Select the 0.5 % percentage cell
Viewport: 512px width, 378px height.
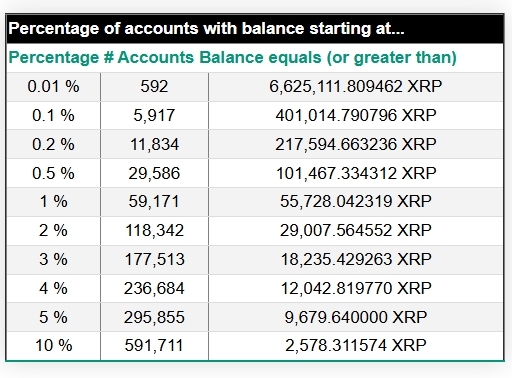tap(53, 173)
